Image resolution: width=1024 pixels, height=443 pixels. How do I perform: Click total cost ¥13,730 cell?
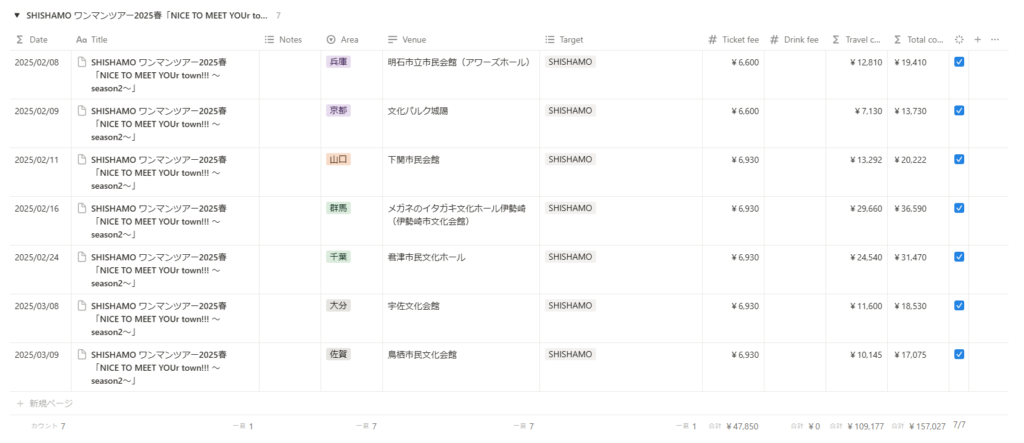910,111
